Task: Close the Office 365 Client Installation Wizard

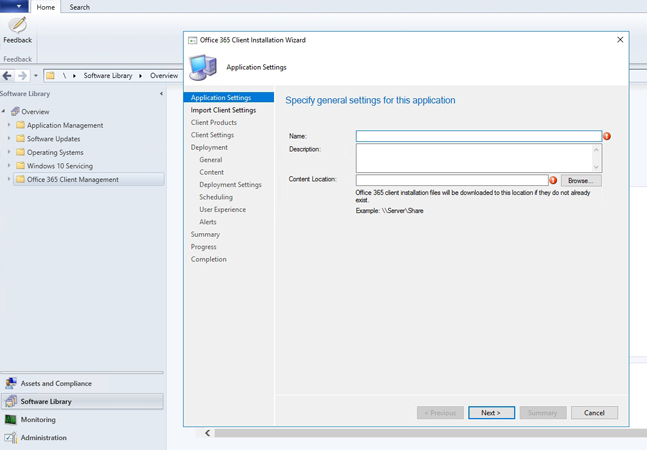Action: coord(620,40)
